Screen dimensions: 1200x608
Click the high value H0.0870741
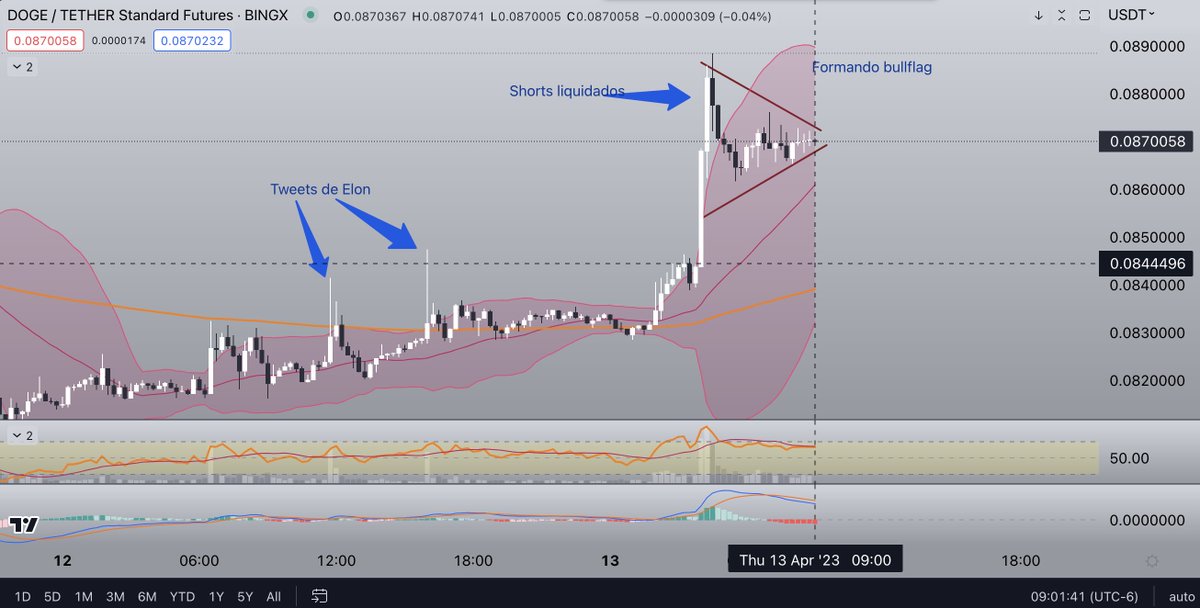click(449, 15)
